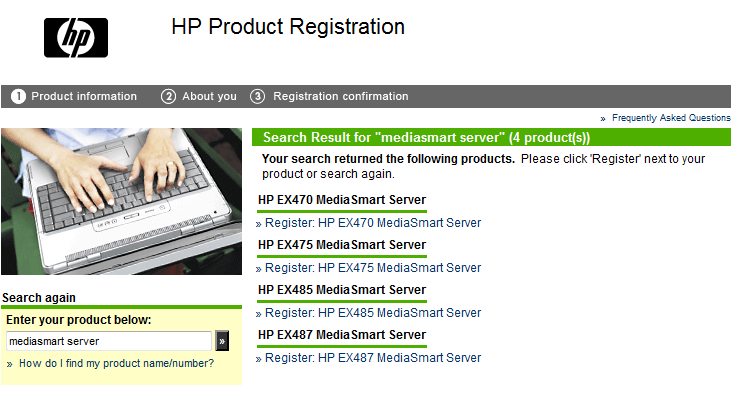
Task: Click the HP EX487 MediaSmart Server heading
Action: tap(342, 335)
